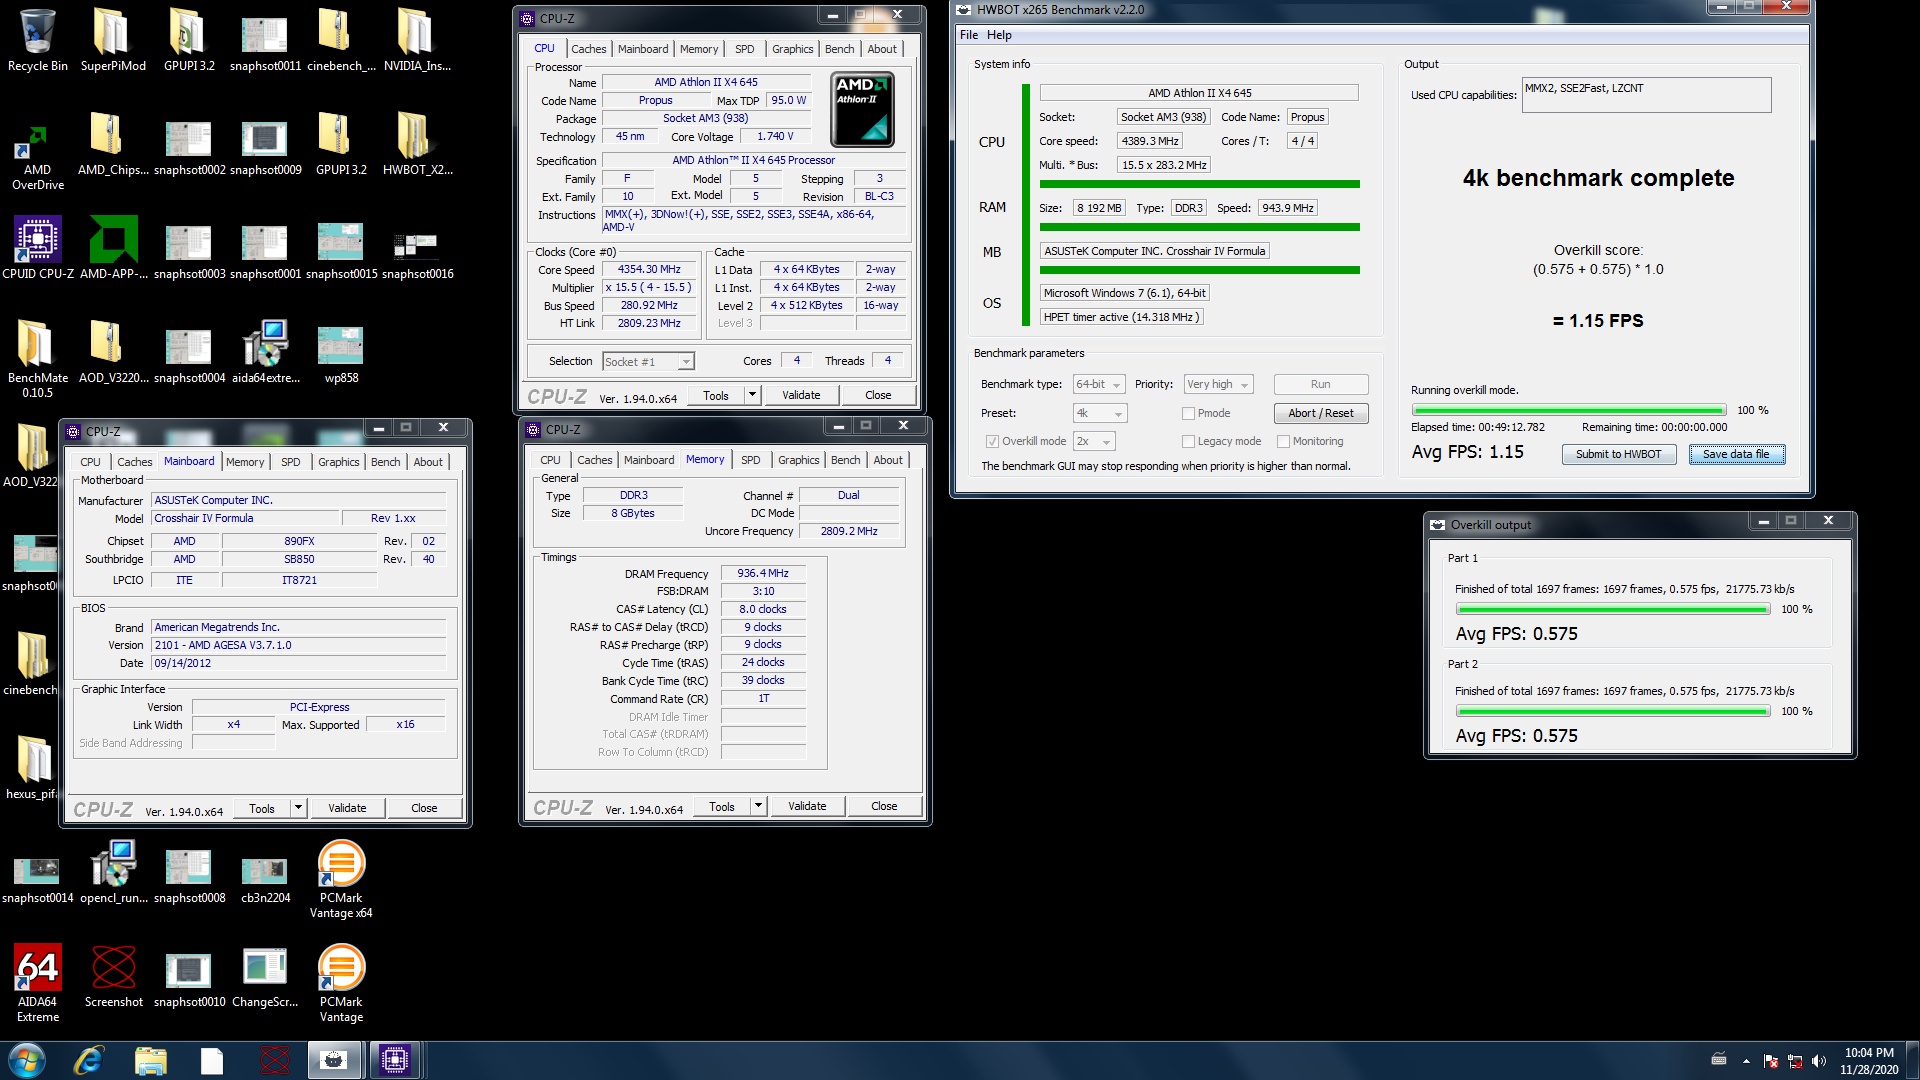Viewport: 1920px width, 1080px height.
Task: Open the opencl_run desktop icon
Action: tap(113, 871)
